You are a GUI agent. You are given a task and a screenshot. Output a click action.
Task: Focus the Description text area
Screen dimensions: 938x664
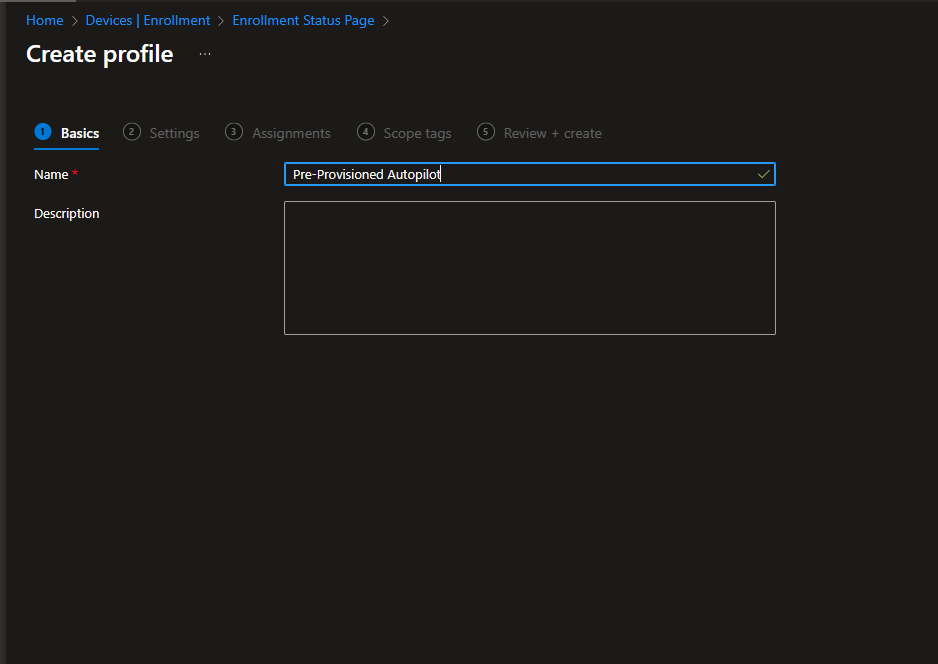click(529, 267)
